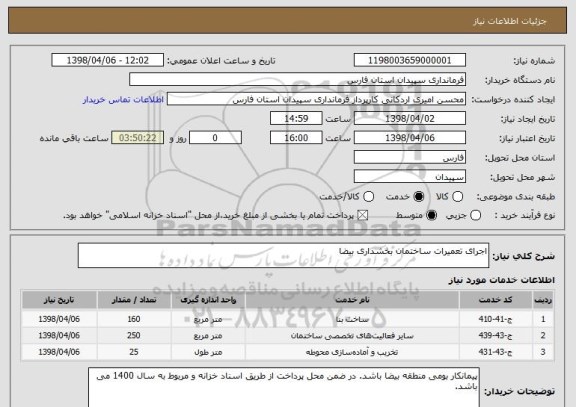576x407 pixels.
Task: Click the کد خدمت column header
Action: tap(496, 300)
